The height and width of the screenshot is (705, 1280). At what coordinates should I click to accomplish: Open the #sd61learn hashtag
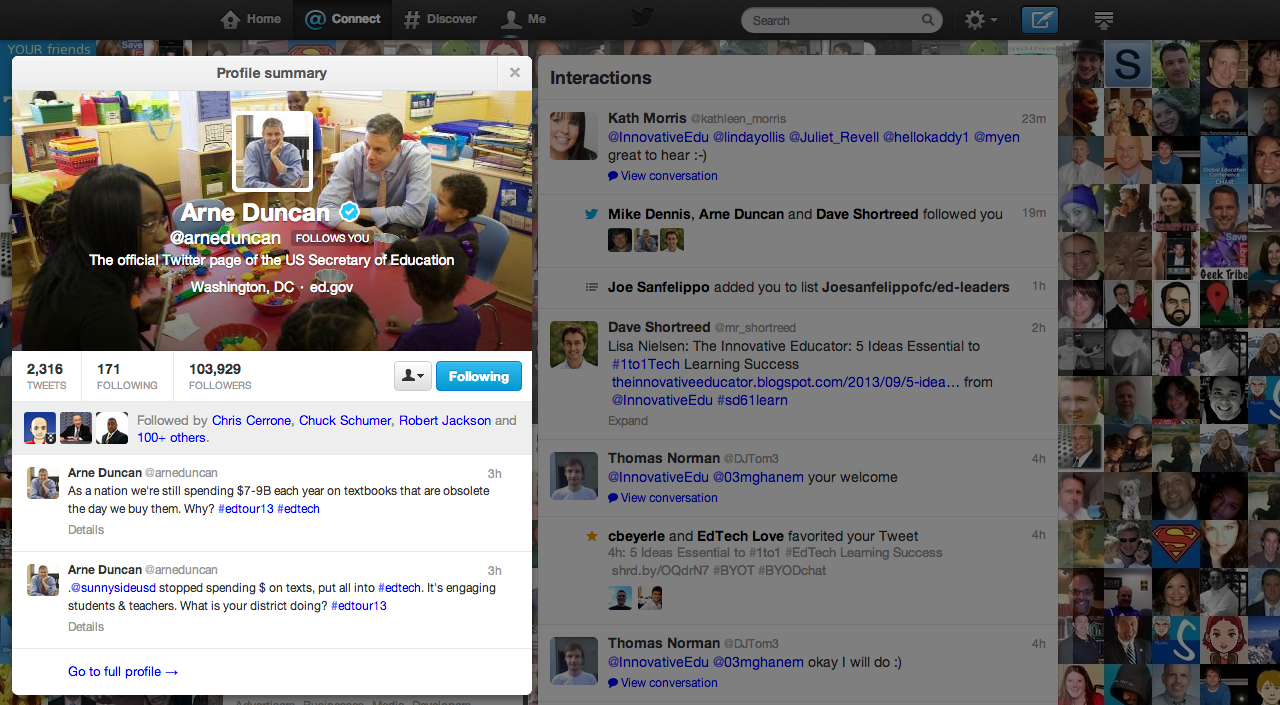coord(752,400)
